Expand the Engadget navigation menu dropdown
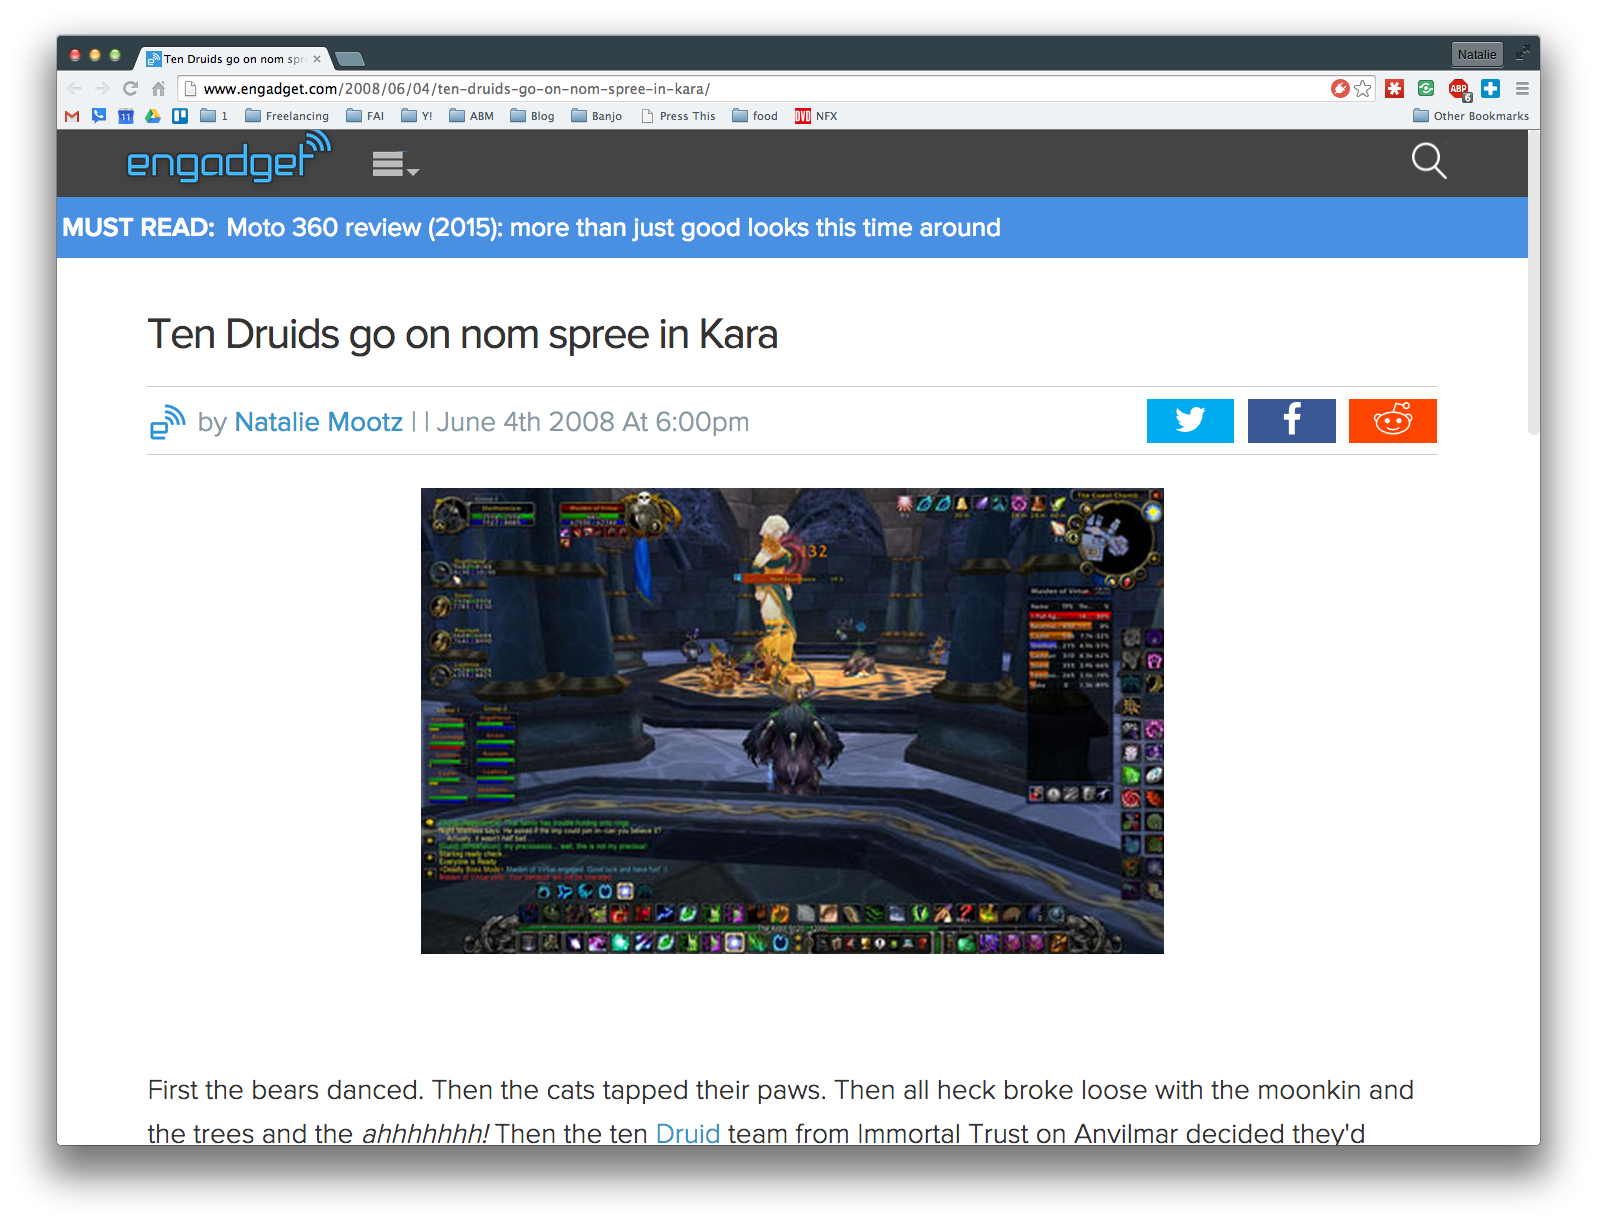1597x1224 pixels. [x=395, y=164]
